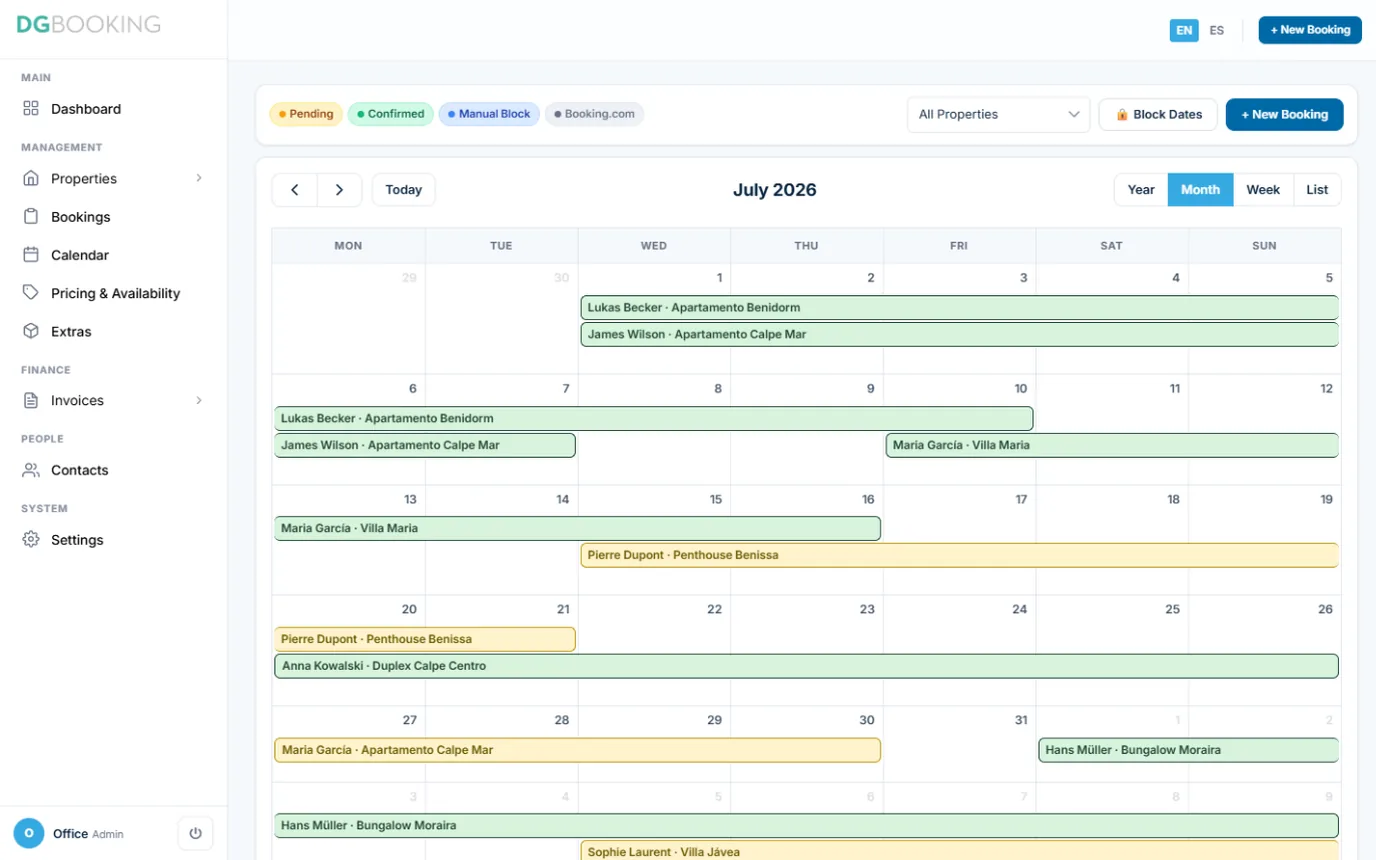The height and width of the screenshot is (860, 1376).
Task: Toggle the Pending status filter
Action: [306, 114]
